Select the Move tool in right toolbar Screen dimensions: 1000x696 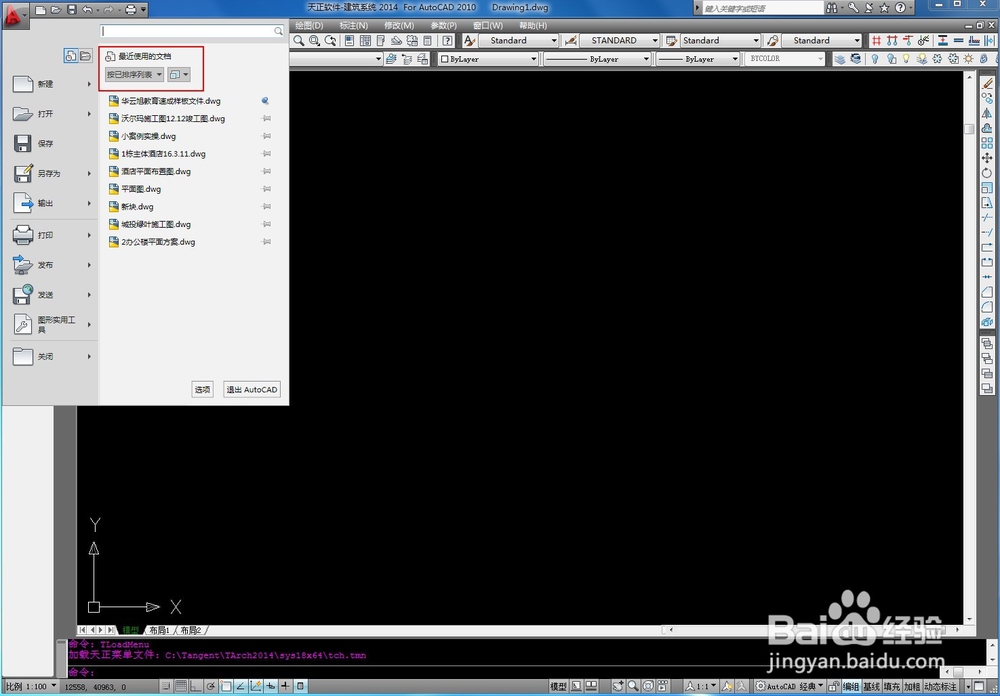pyautogui.click(x=987, y=158)
